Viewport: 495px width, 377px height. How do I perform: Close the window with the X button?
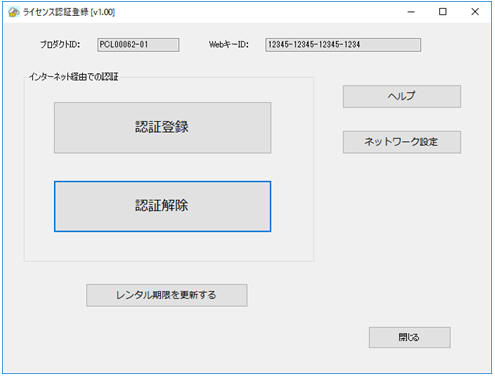tap(475, 12)
